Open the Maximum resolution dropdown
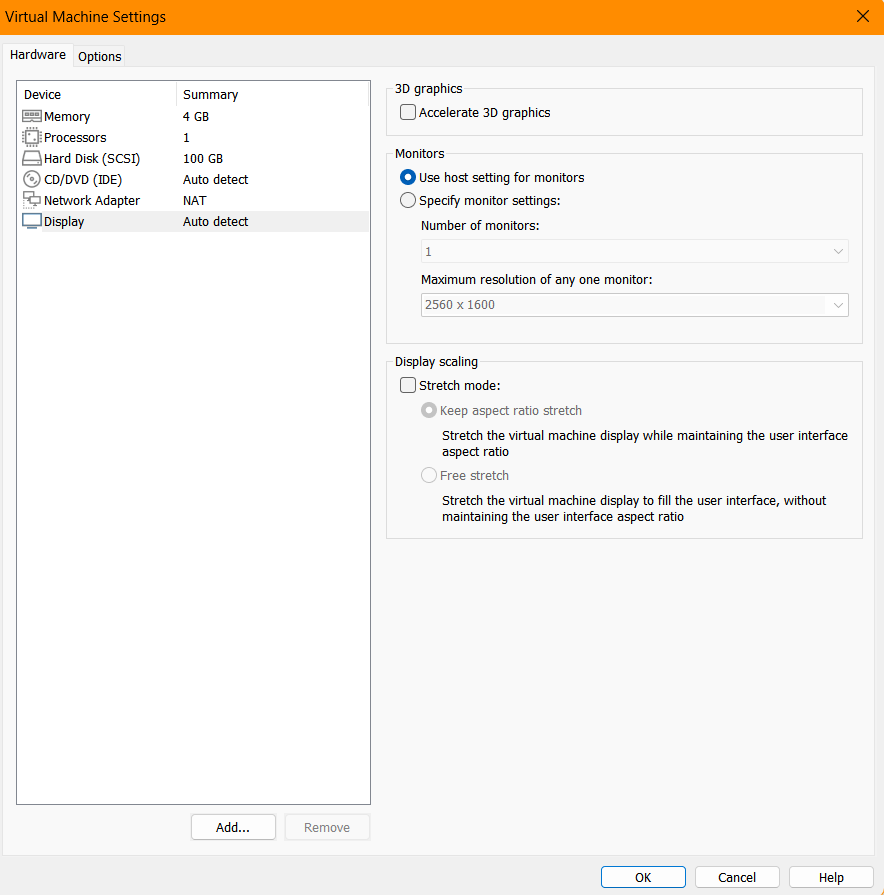 635,305
